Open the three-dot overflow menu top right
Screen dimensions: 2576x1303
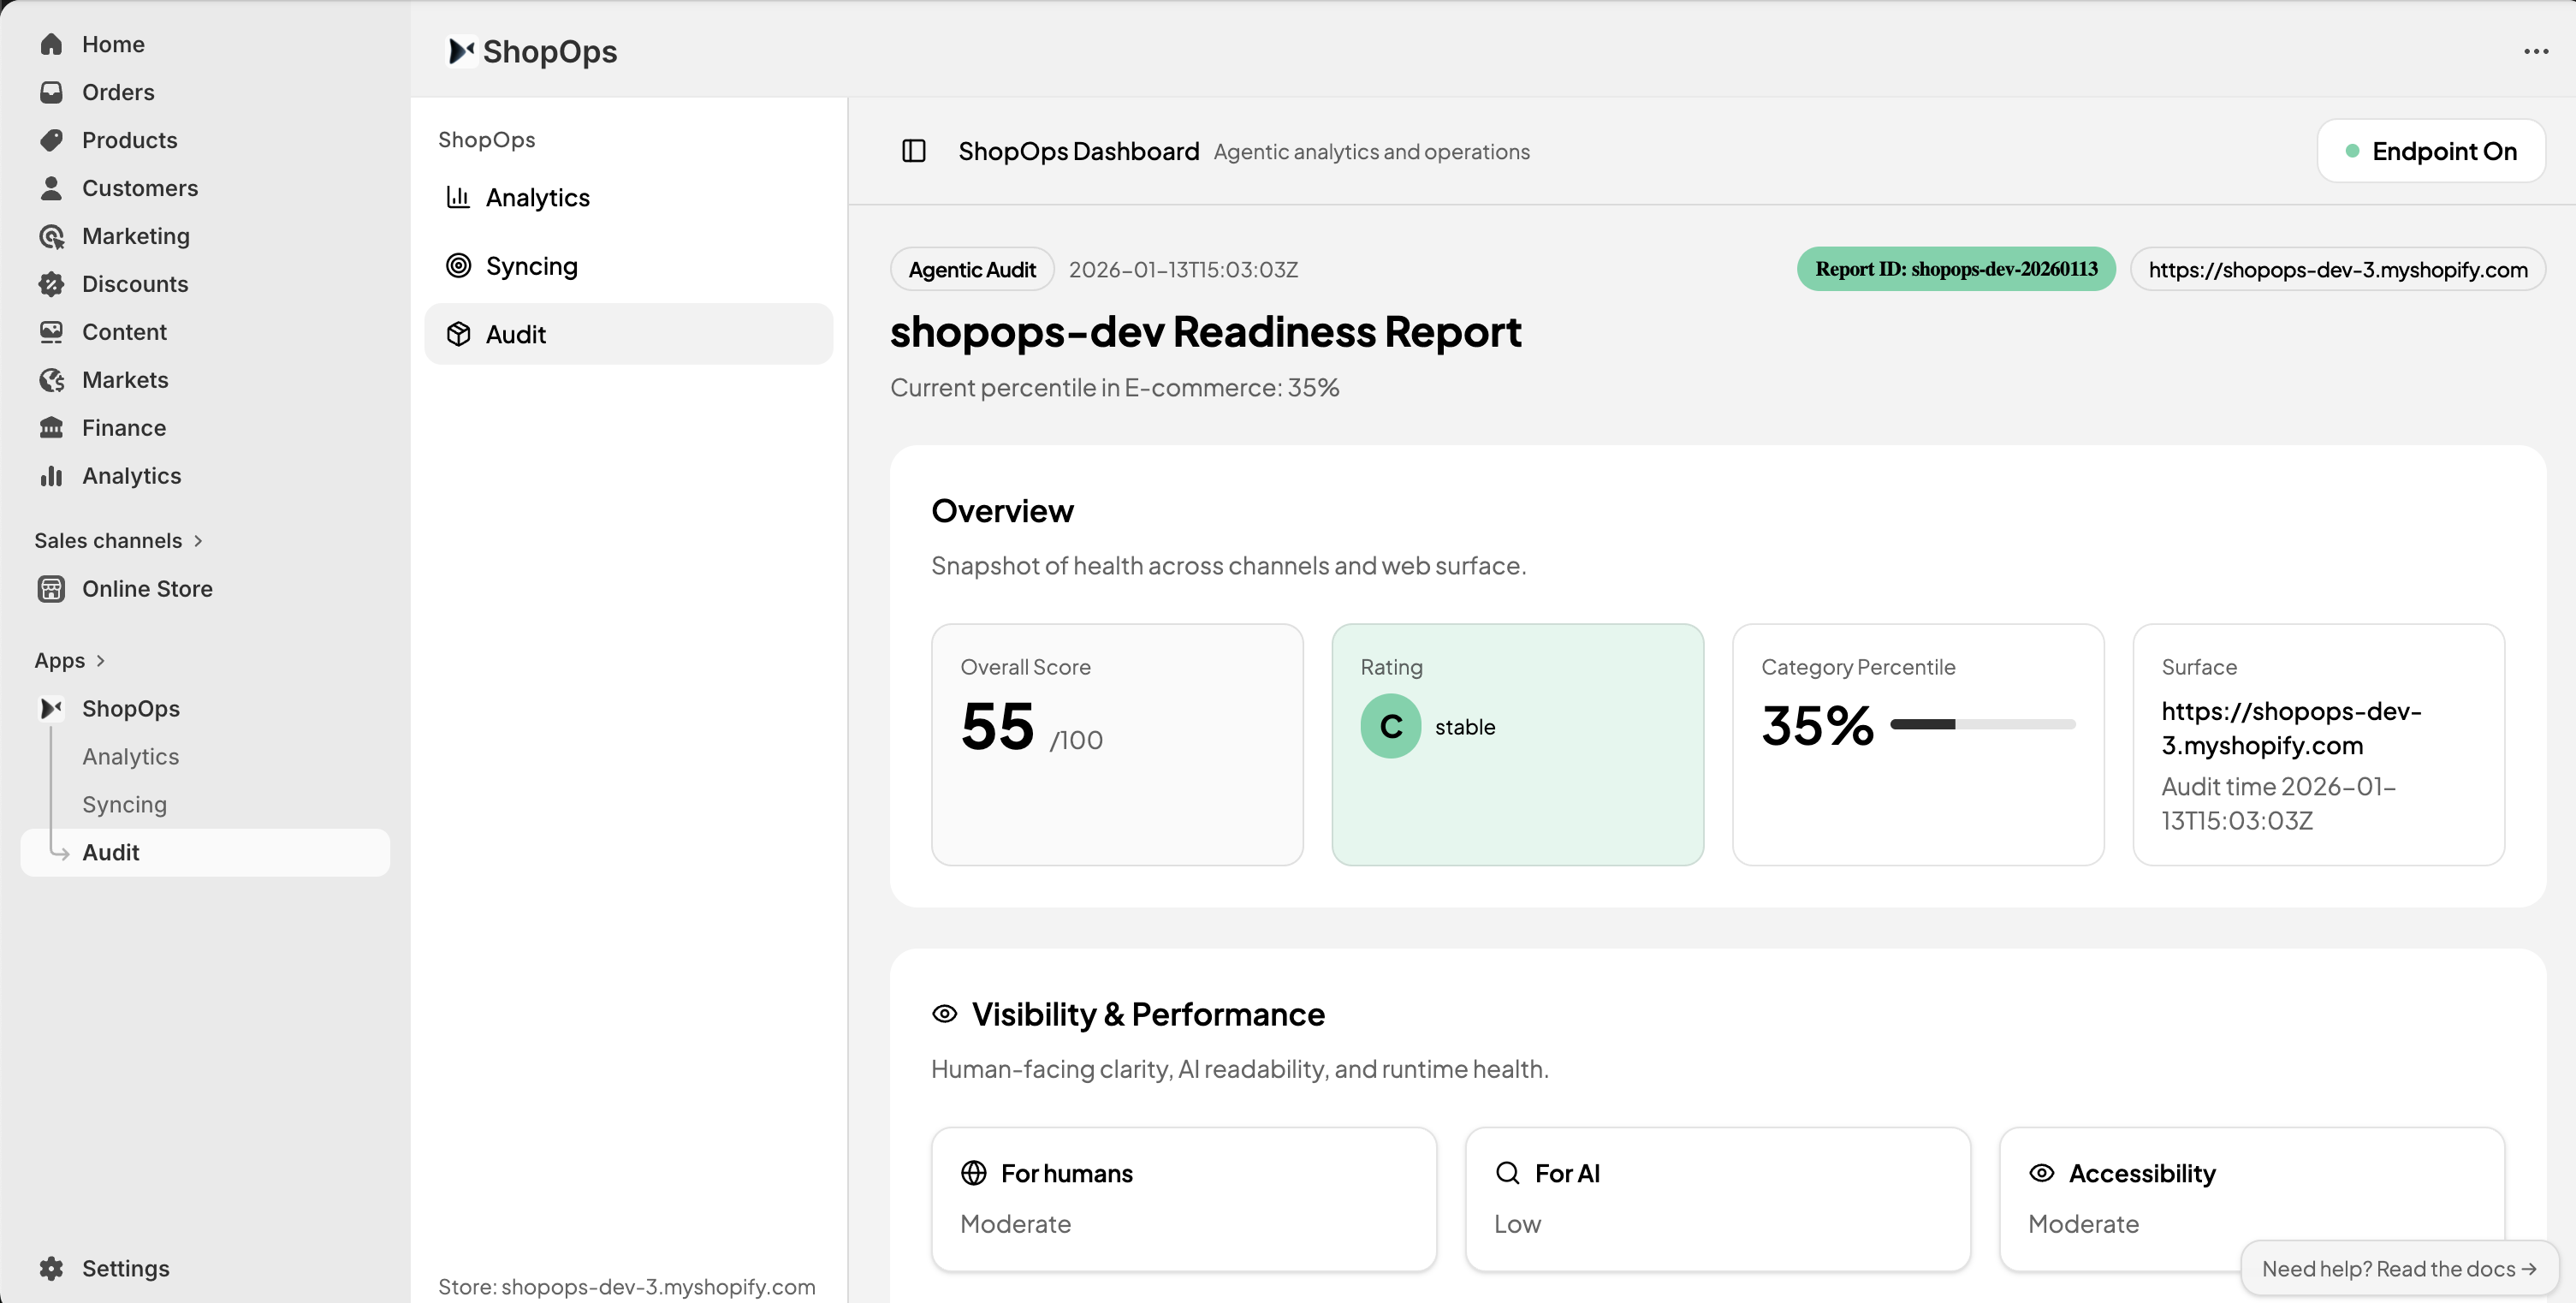2536,51
